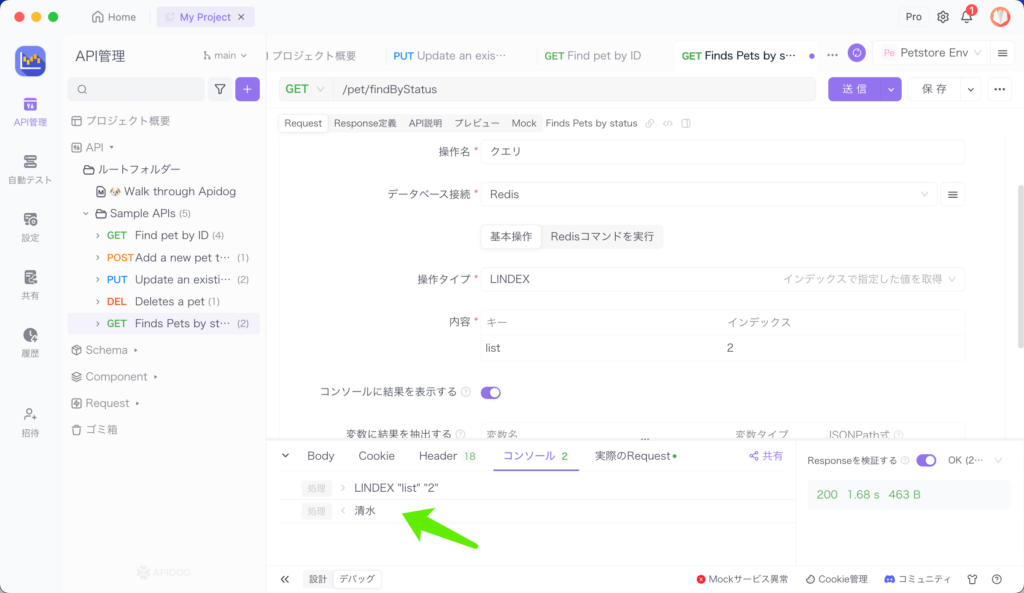Click the 送信 send button
Viewport: 1024px width, 593px height.
click(853, 89)
